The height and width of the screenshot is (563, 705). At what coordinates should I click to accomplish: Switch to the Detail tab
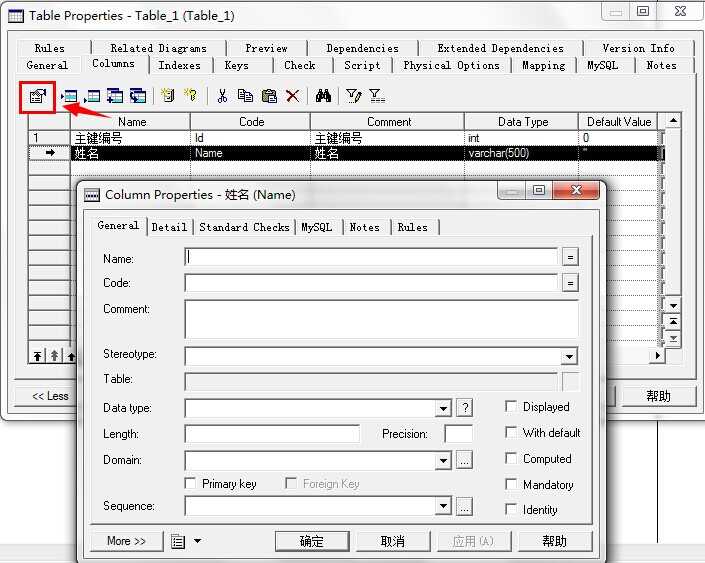click(x=170, y=228)
